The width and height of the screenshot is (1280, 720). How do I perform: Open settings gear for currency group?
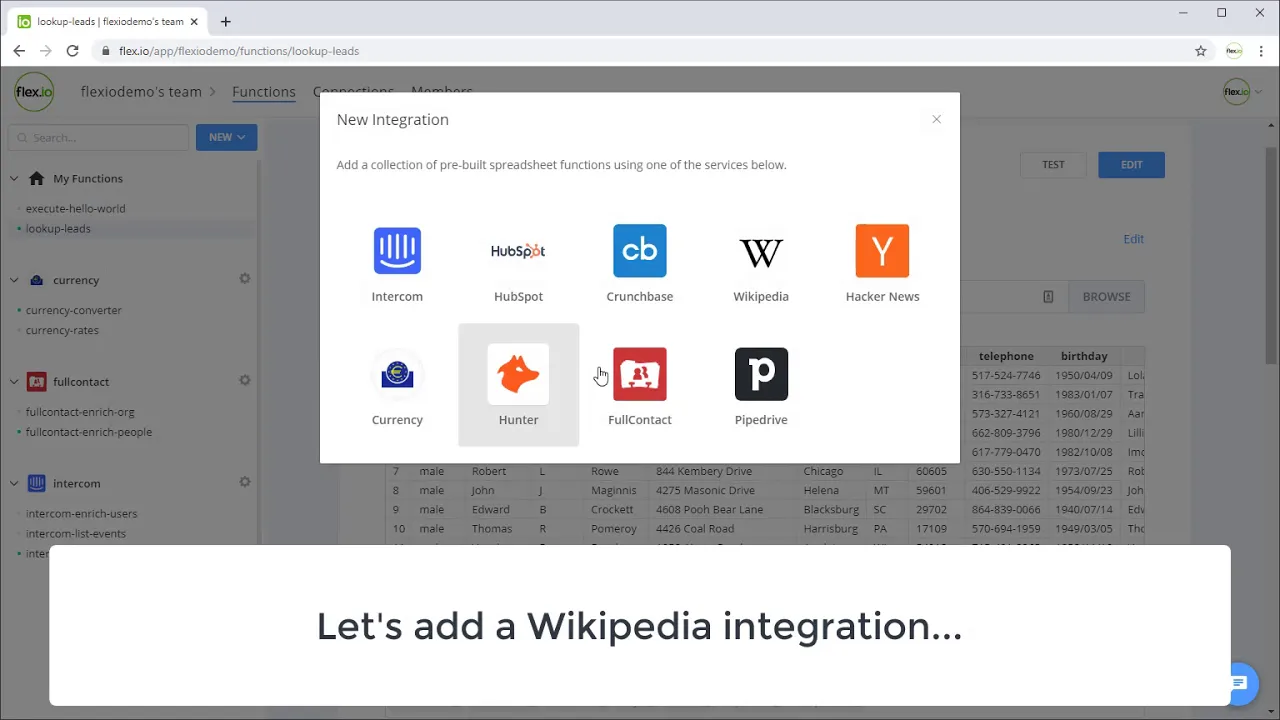[x=245, y=279]
